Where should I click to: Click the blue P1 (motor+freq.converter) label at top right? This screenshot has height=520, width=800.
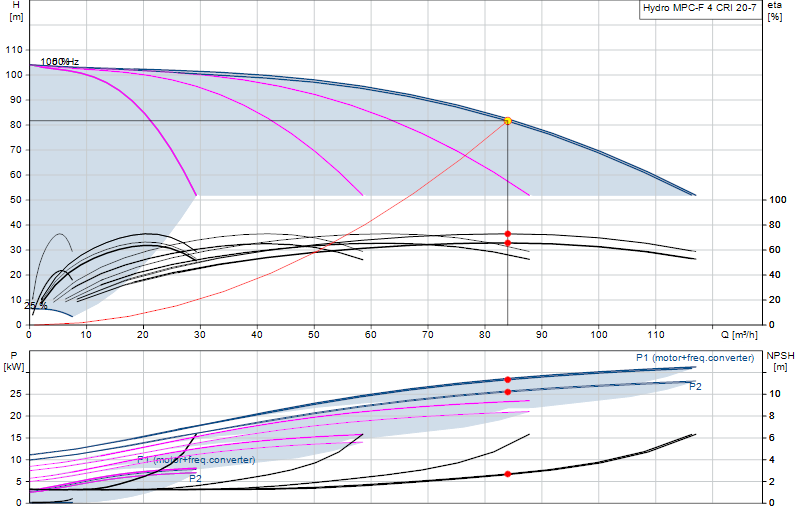695,358
